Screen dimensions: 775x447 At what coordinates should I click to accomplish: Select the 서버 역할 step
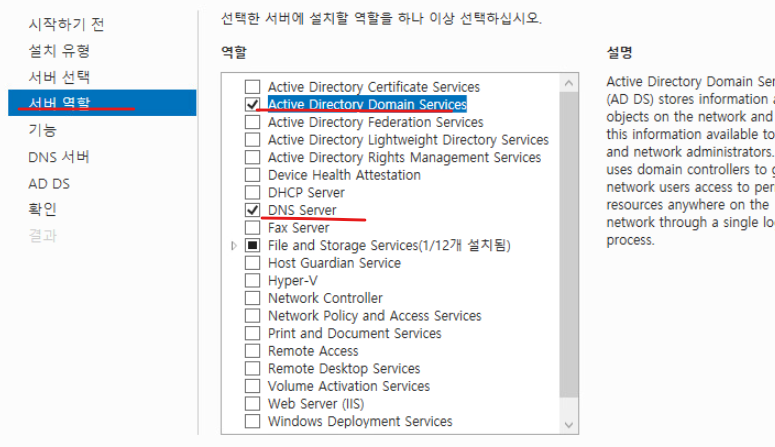pyautogui.click(x=102, y=103)
